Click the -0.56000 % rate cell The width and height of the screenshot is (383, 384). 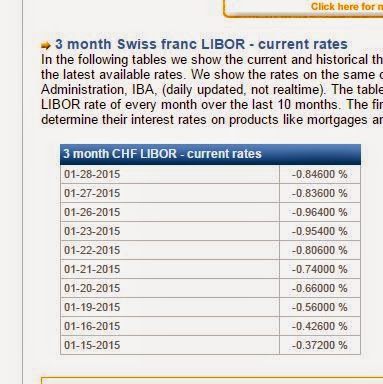[x=320, y=307]
